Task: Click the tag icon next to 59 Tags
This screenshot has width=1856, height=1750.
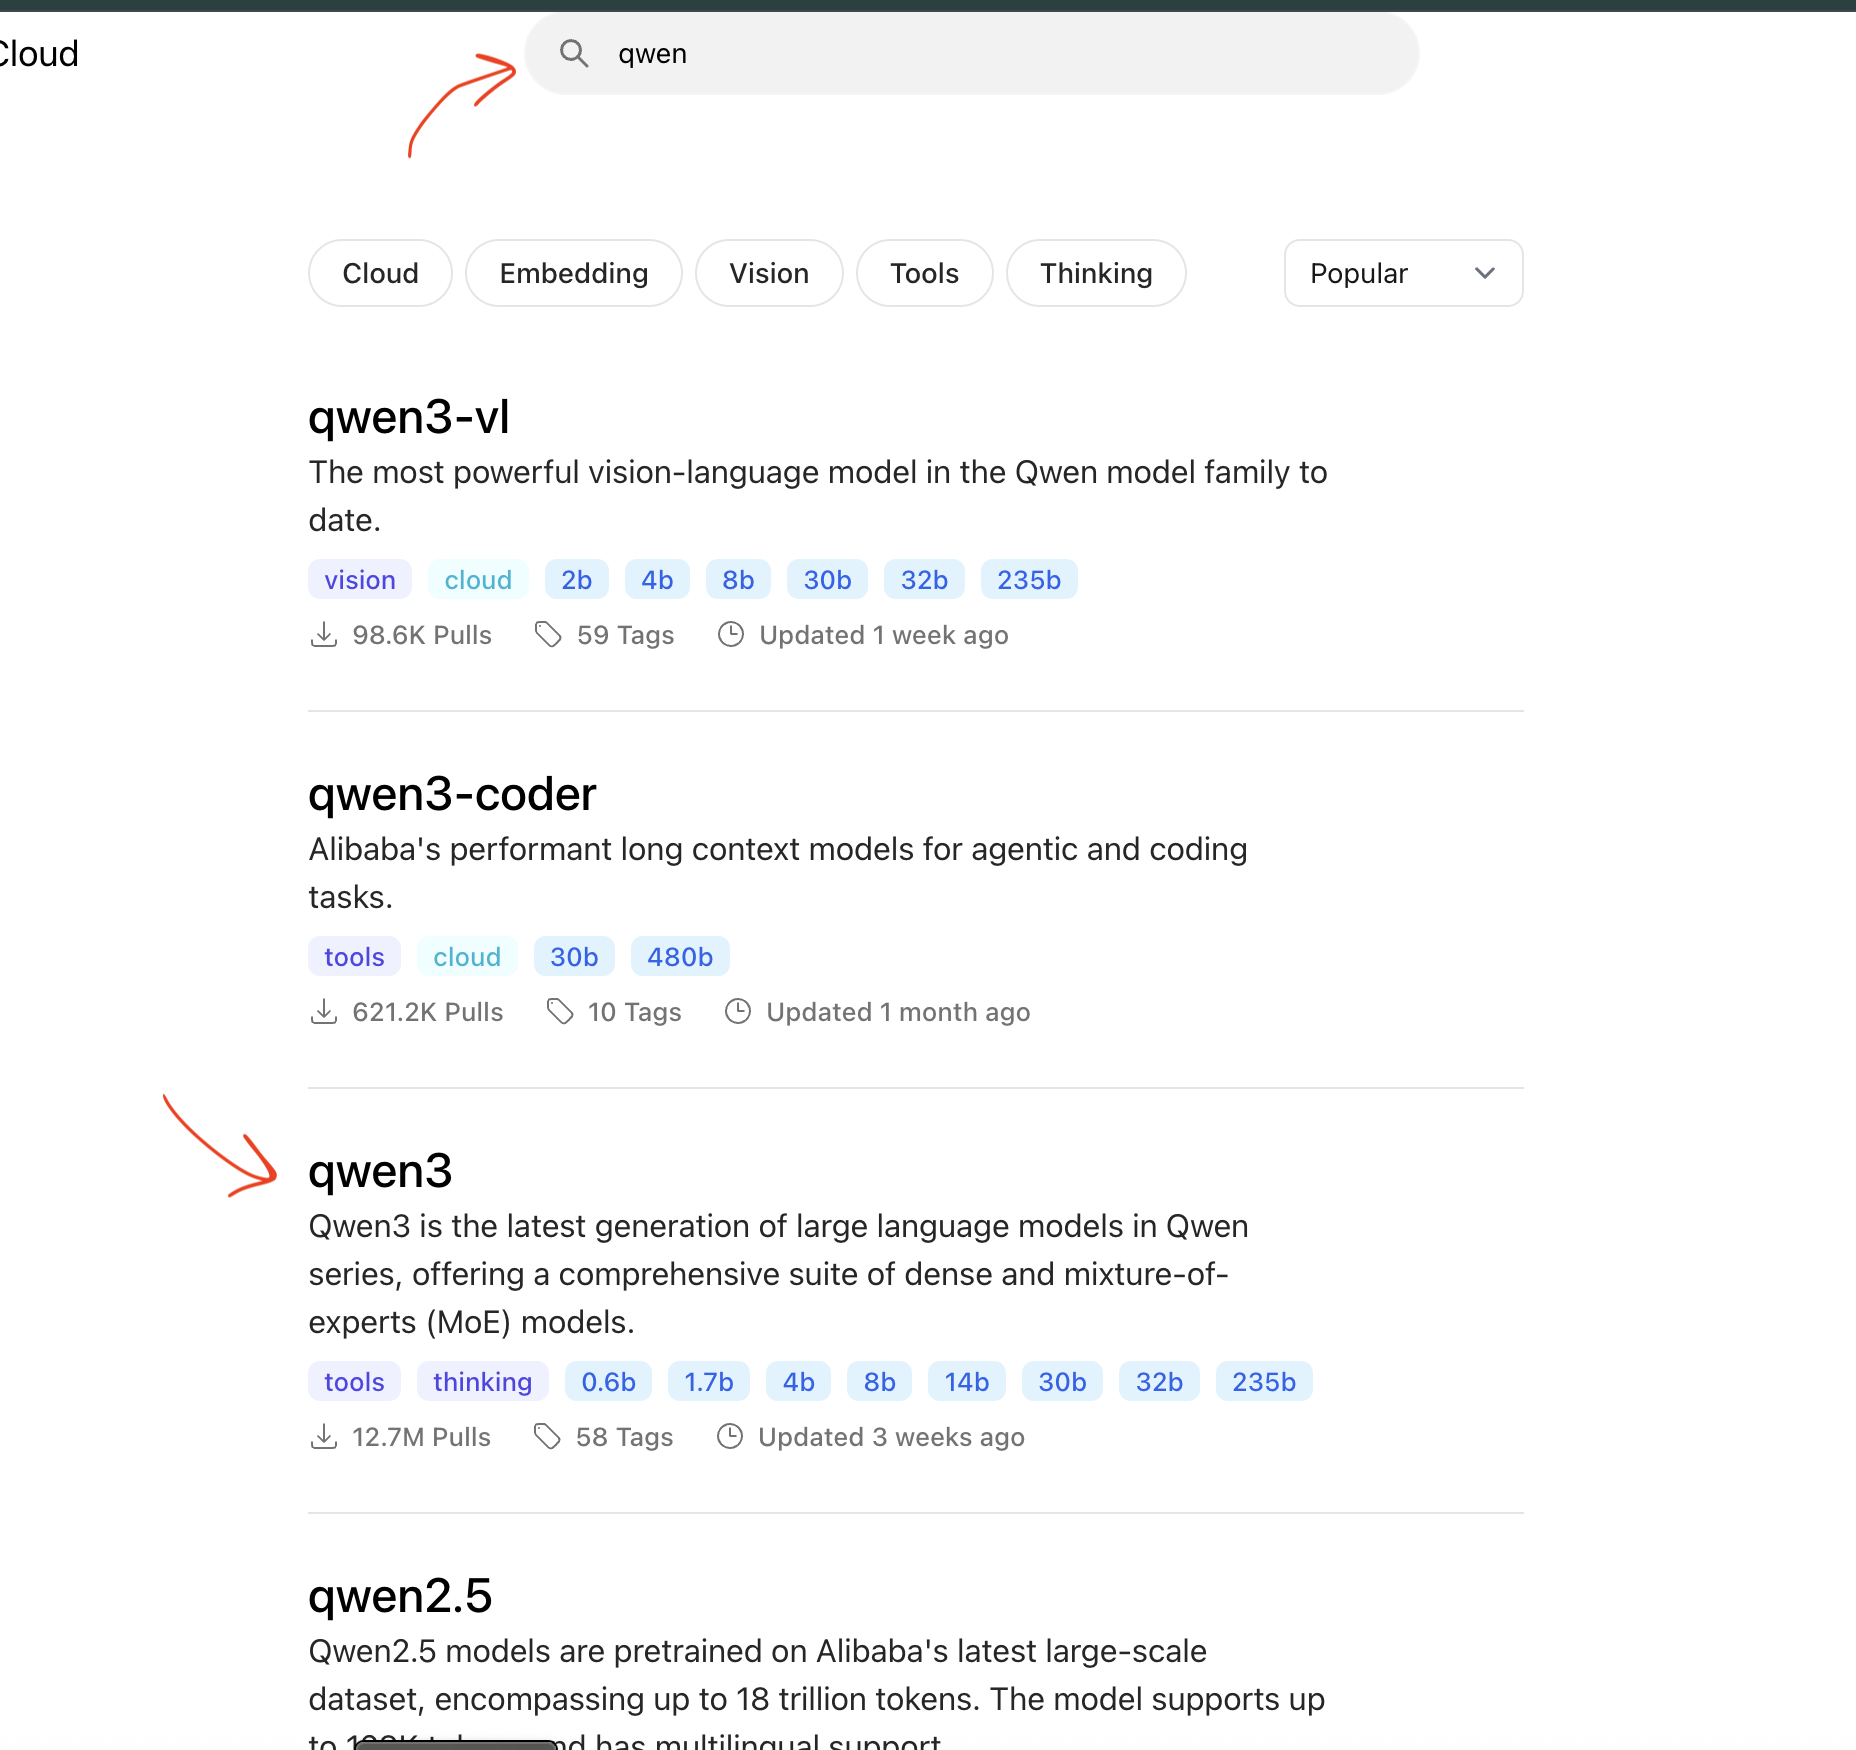Action: [x=550, y=634]
